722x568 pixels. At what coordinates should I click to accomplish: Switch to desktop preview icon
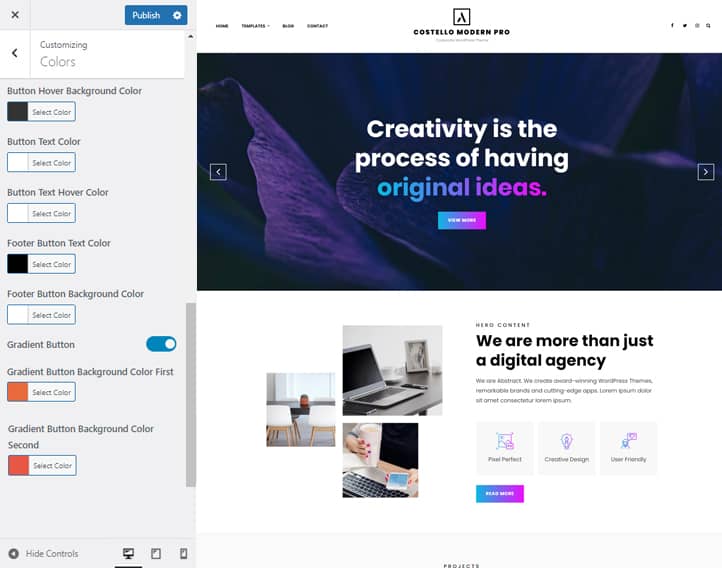tap(128, 553)
